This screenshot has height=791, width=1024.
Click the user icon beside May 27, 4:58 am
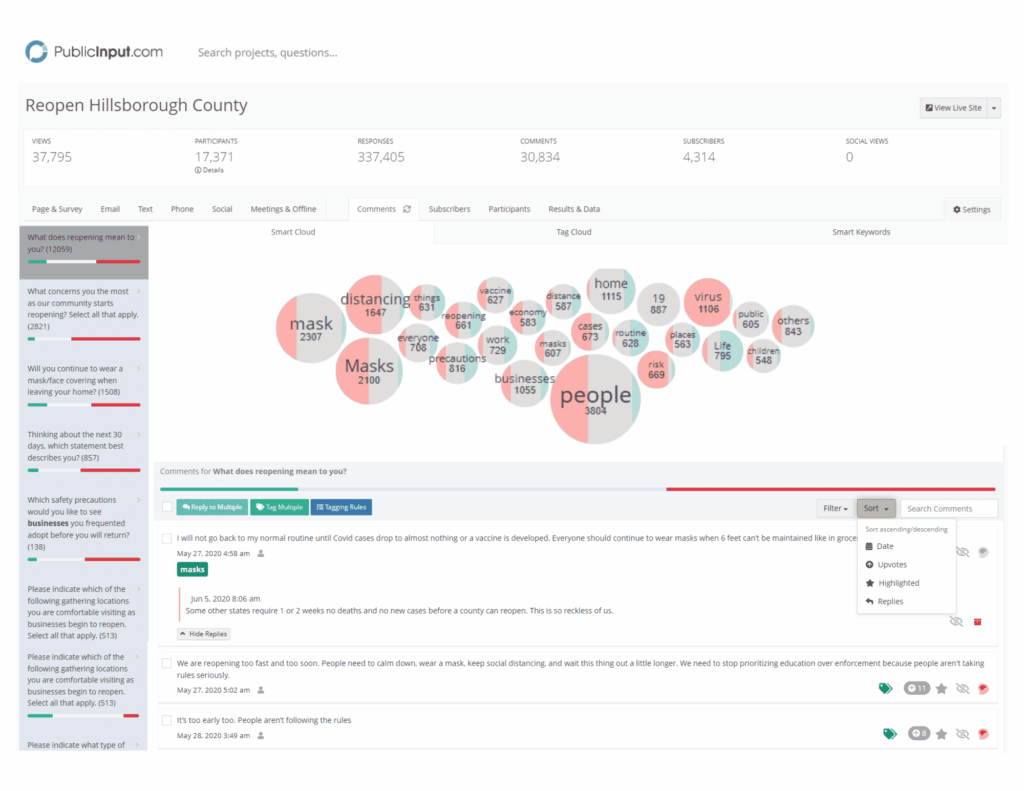click(261, 553)
